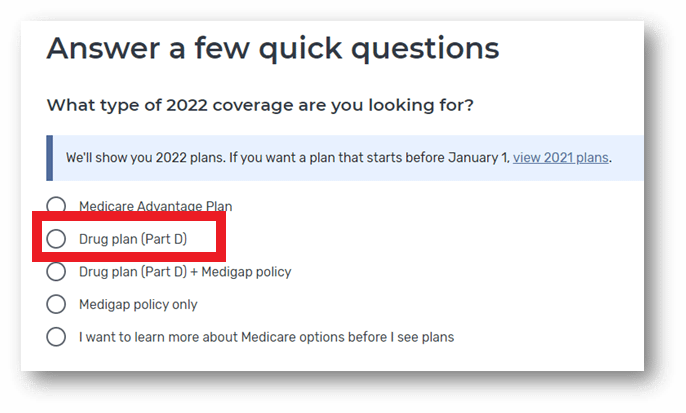Click the blue accent bar of info banner
The image size is (686, 413).
pos(49,158)
